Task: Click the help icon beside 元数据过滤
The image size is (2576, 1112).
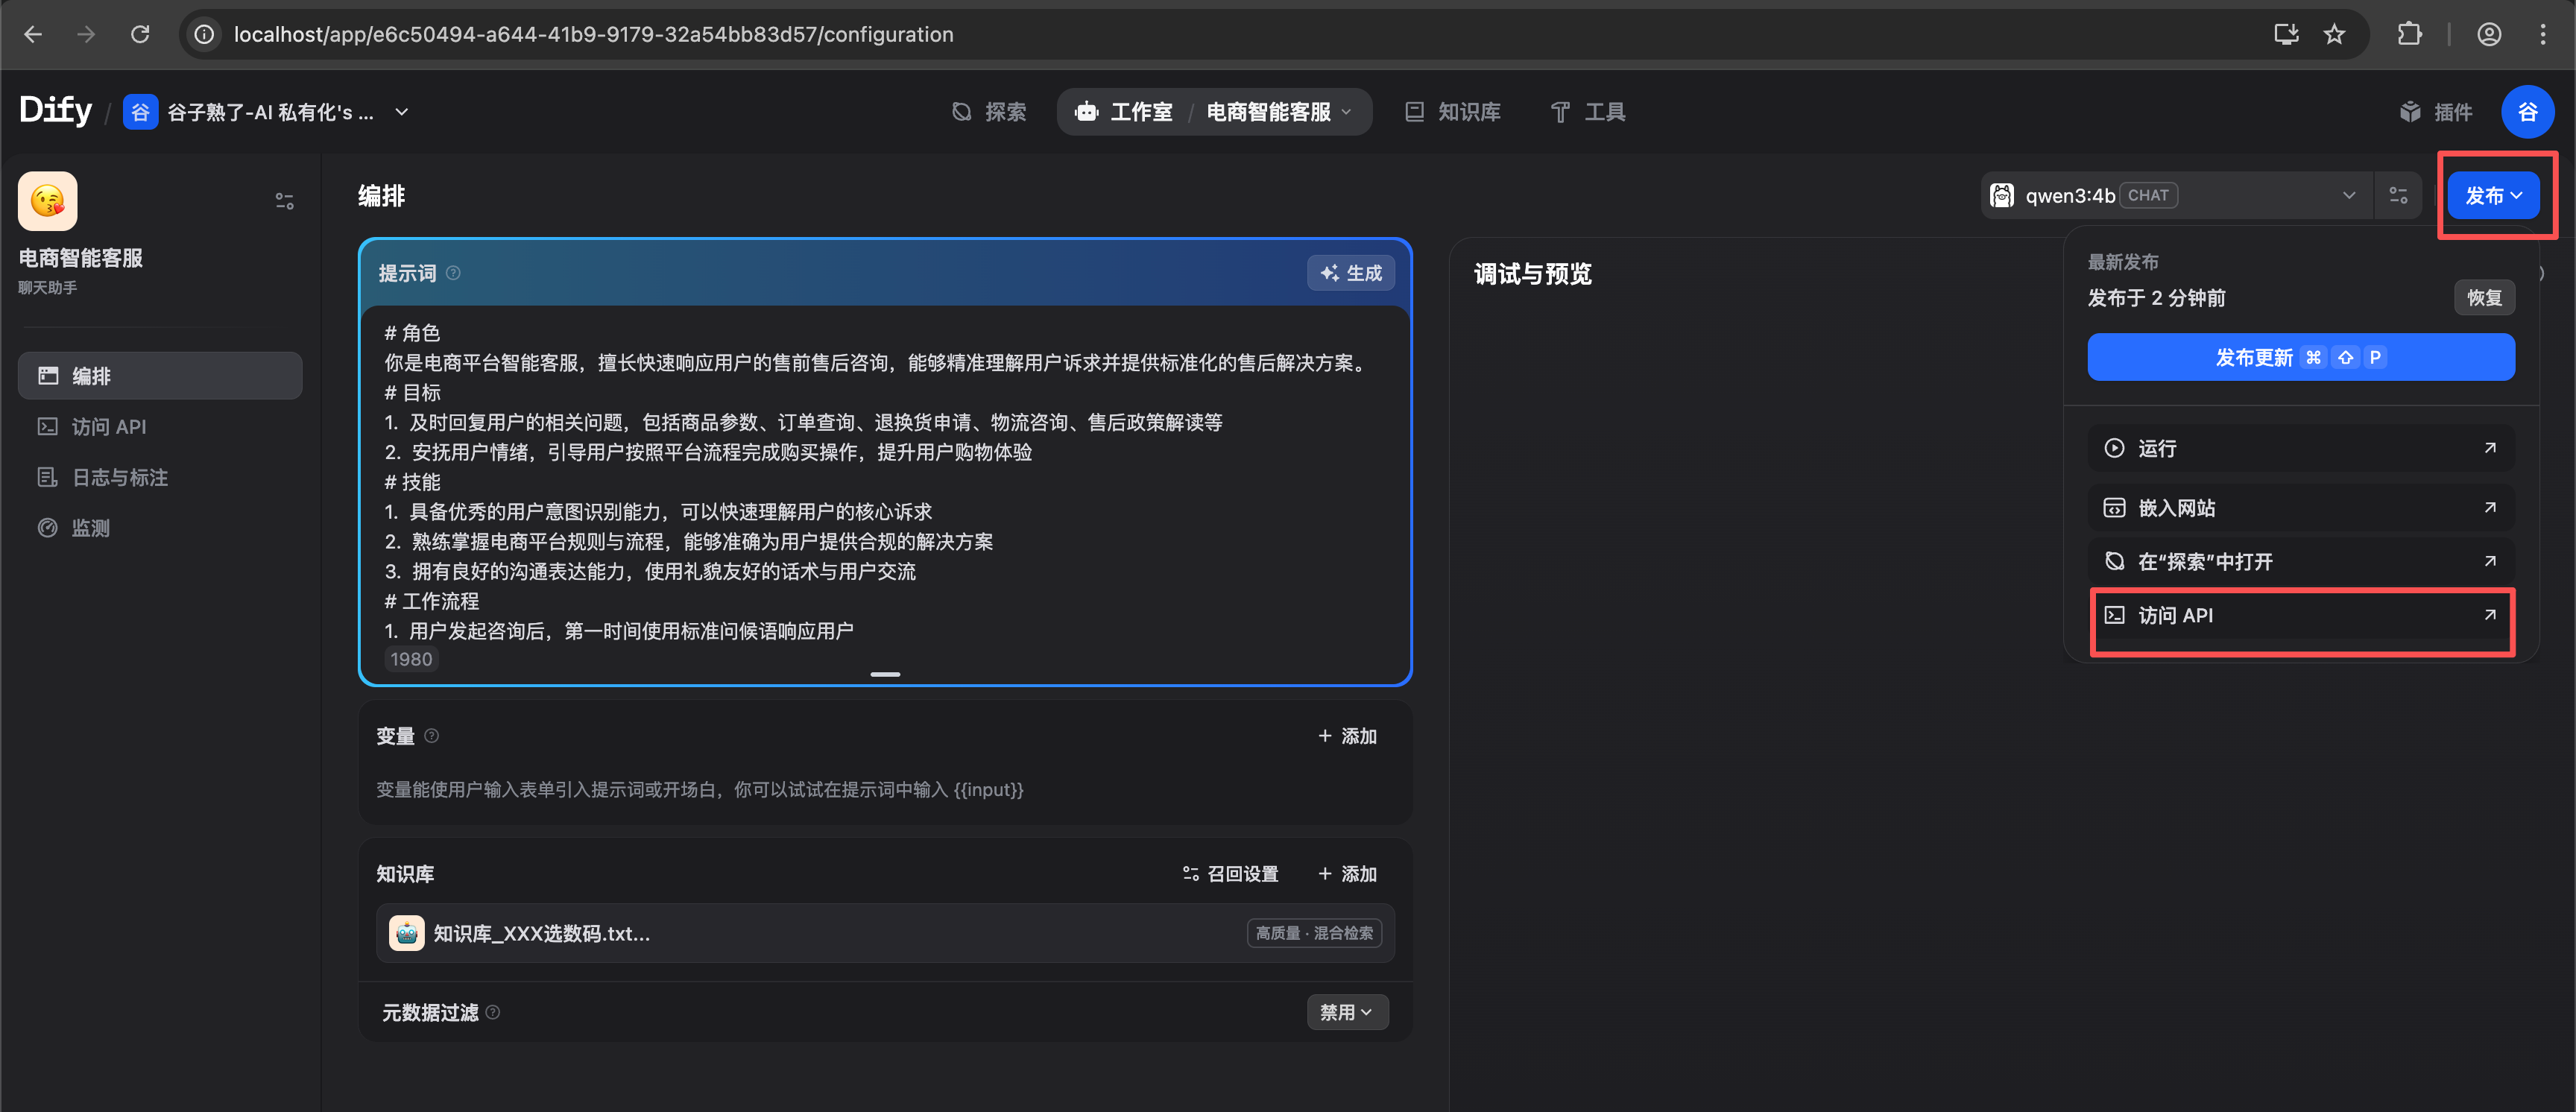Action: coord(493,1012)
